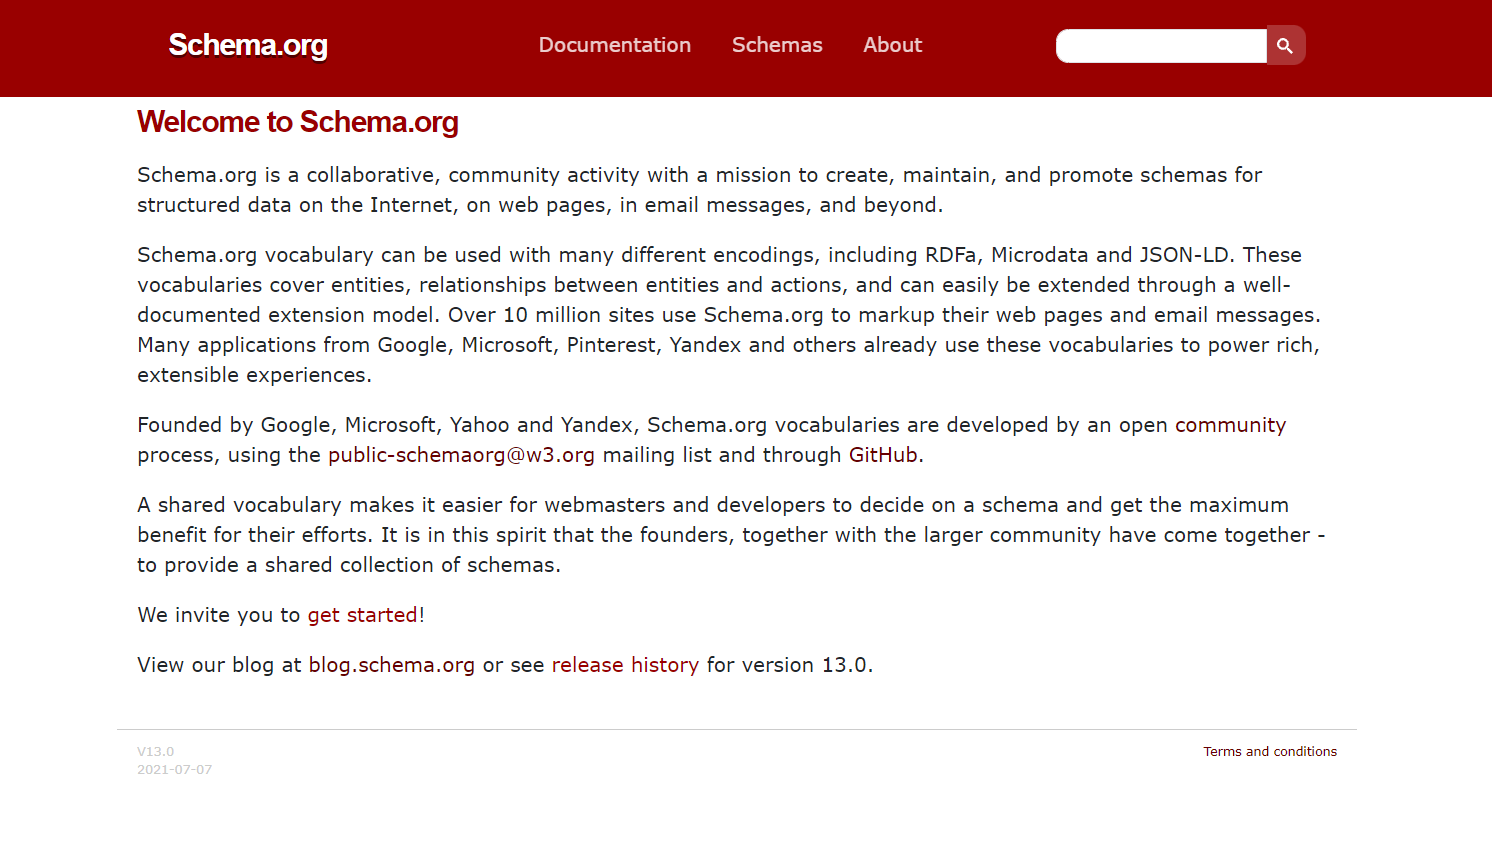This screenshot has width=1492, height=842.
Task: Follow the get started link
Action: pyautogui.click(x=362, y=615)
